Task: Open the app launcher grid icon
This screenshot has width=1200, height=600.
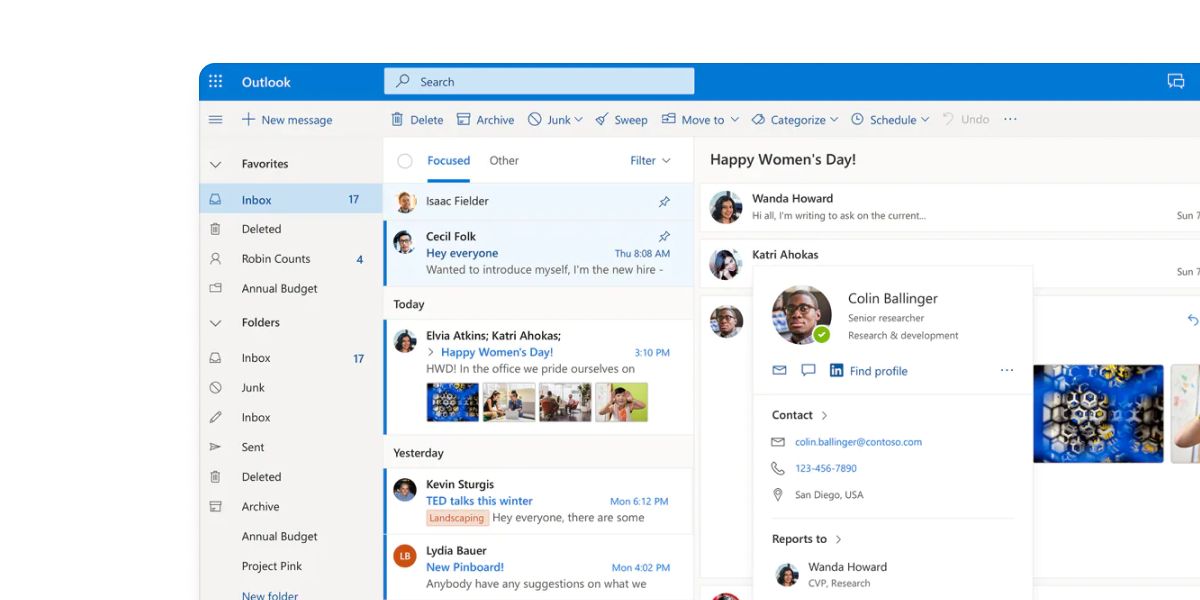Action: tap(215, 82)
